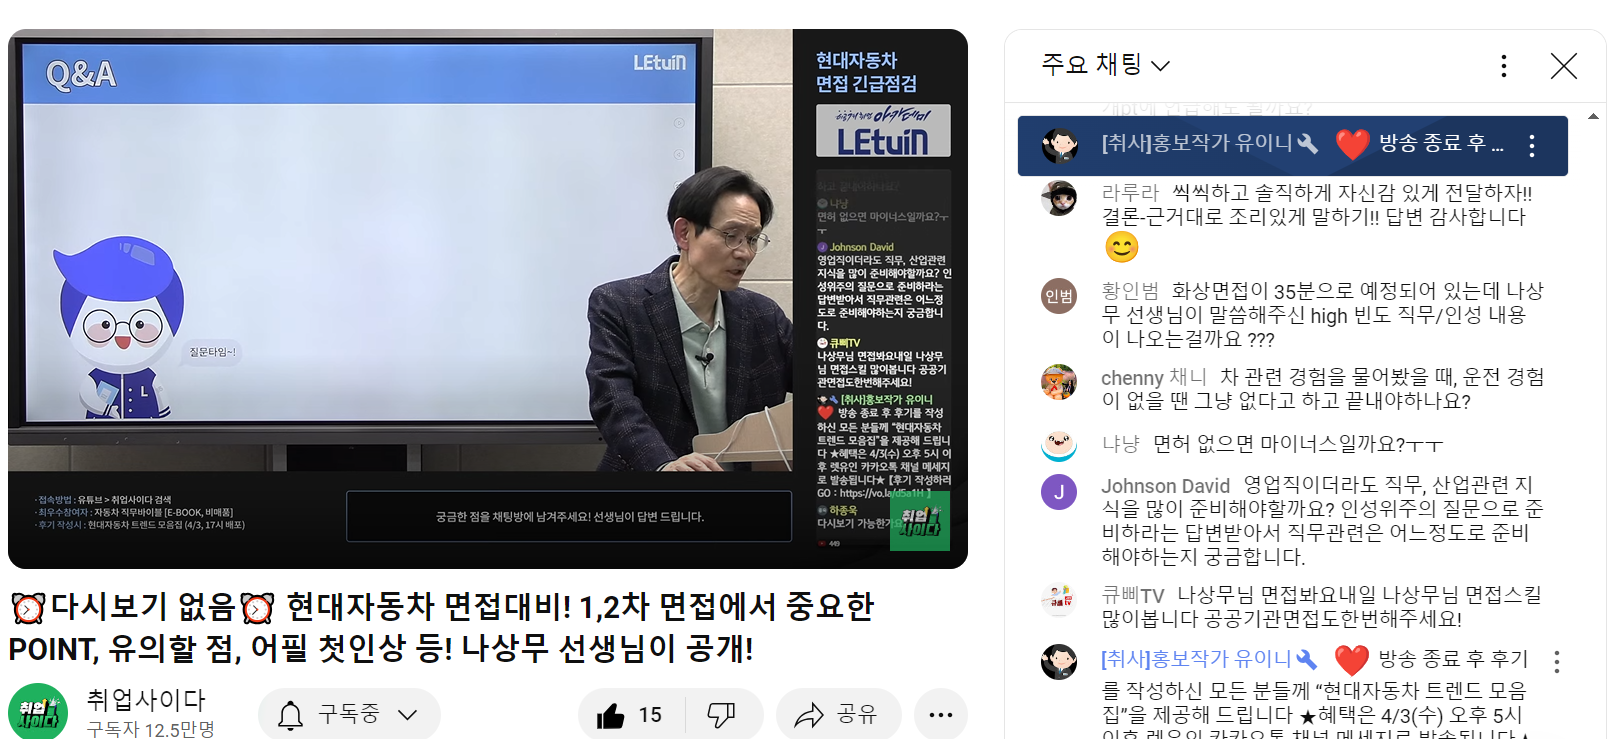Open the 구독중 subscription dropdown

pyautogui.click(x=350, y=714)
